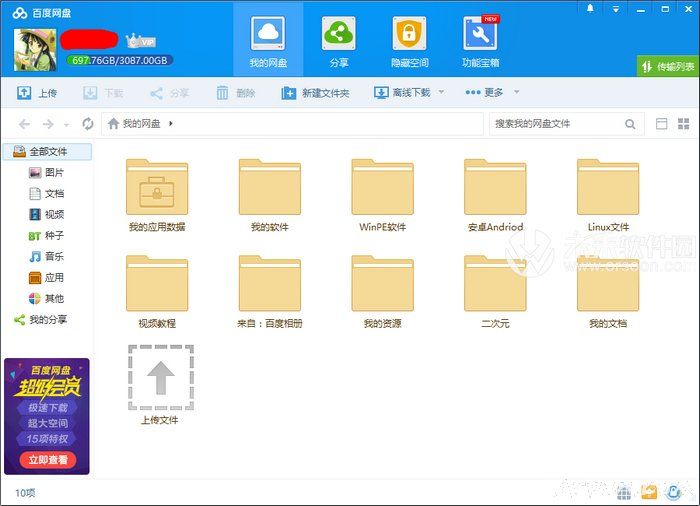Click the 立即查看 ad button

click(x=48, y=460)
